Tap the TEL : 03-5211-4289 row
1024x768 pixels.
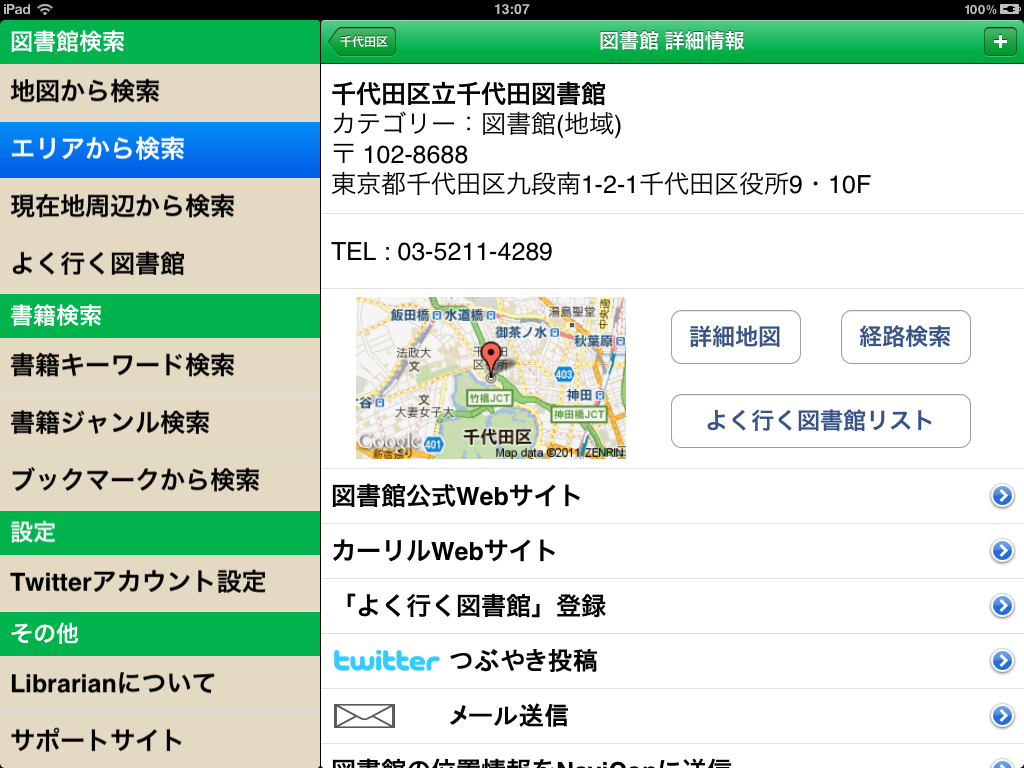(673, 251)
